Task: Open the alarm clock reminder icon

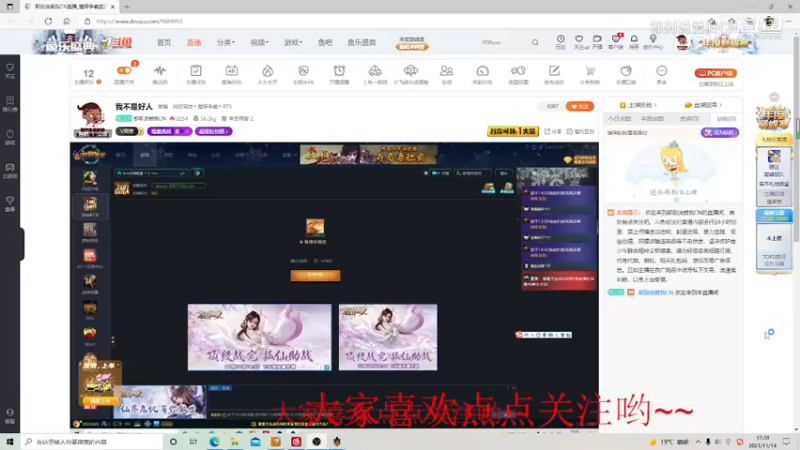Action: [339, 70]
